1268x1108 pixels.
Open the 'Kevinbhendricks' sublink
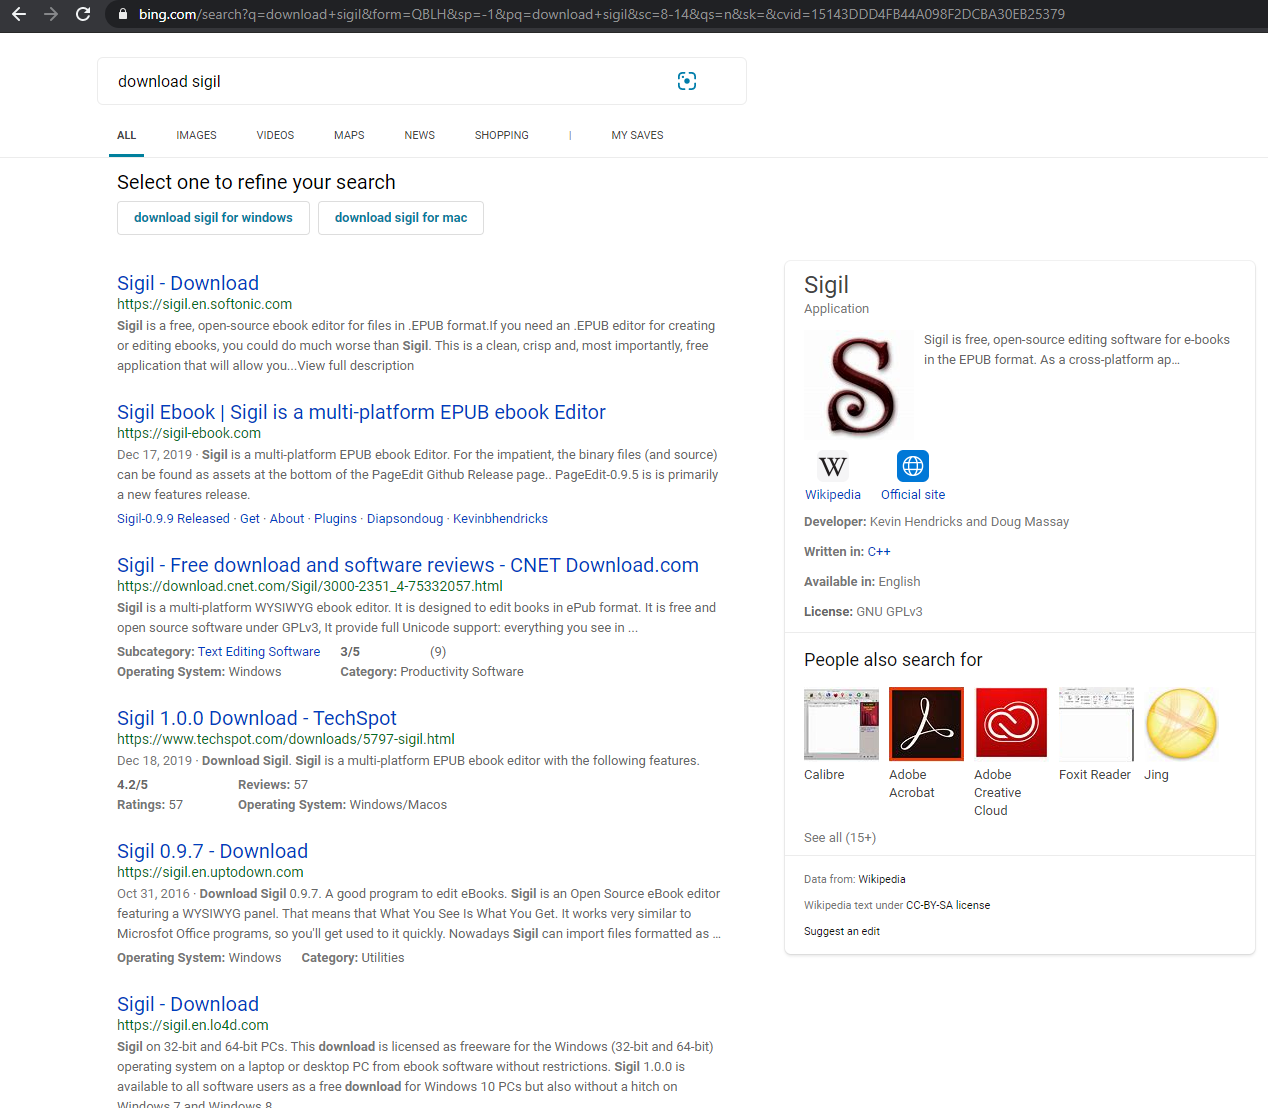point(500,519)
